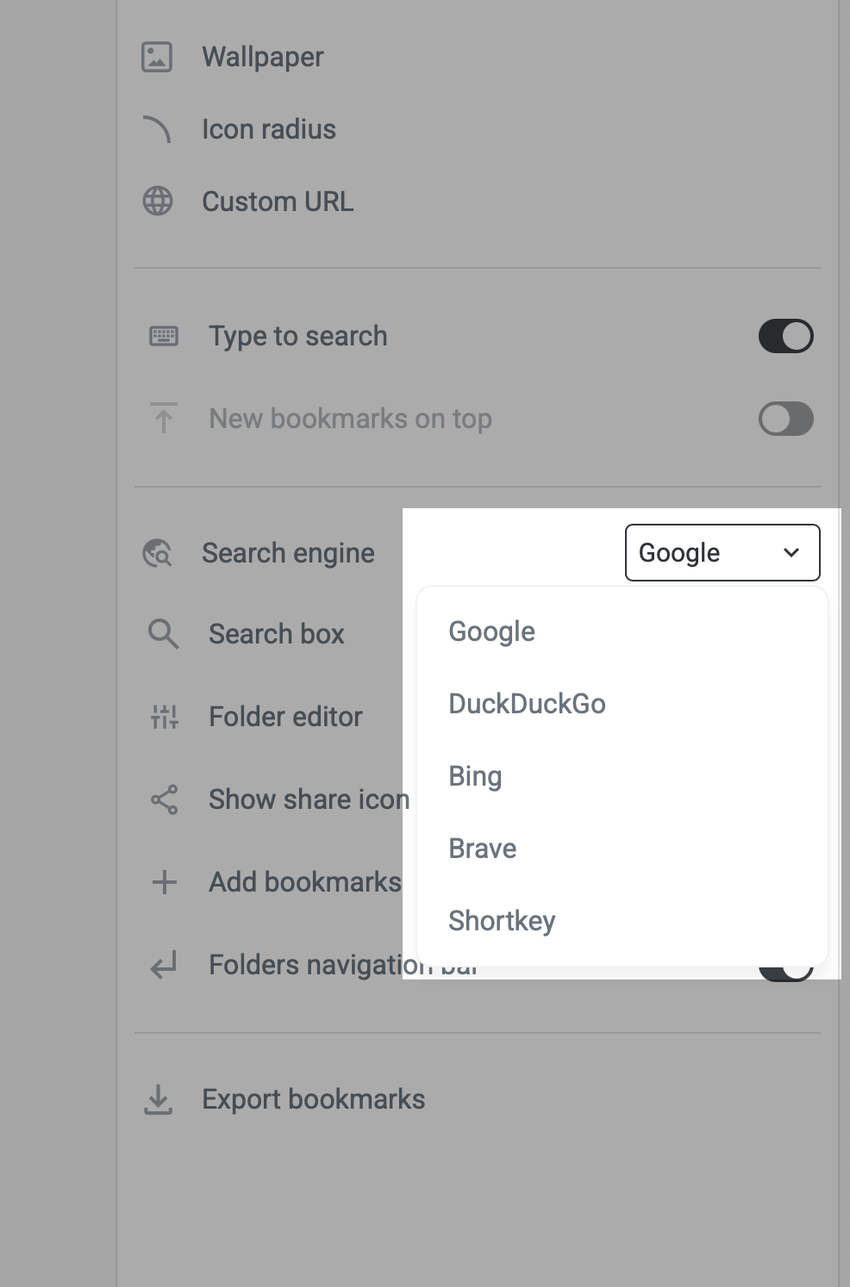Image resolution: width=850 pixels, height=1287 pixels.
Task: Click the Export bookmarks label
Action: 313,1100
